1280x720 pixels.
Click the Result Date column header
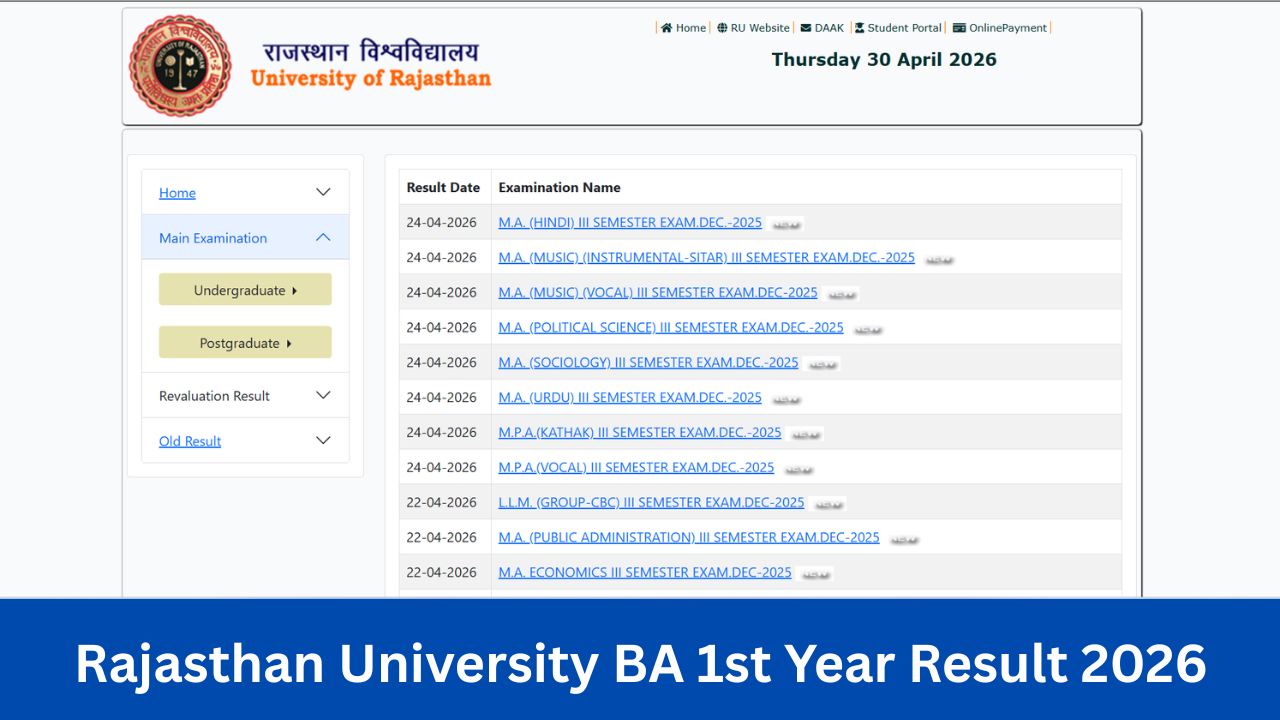click(x=443, y=187)
